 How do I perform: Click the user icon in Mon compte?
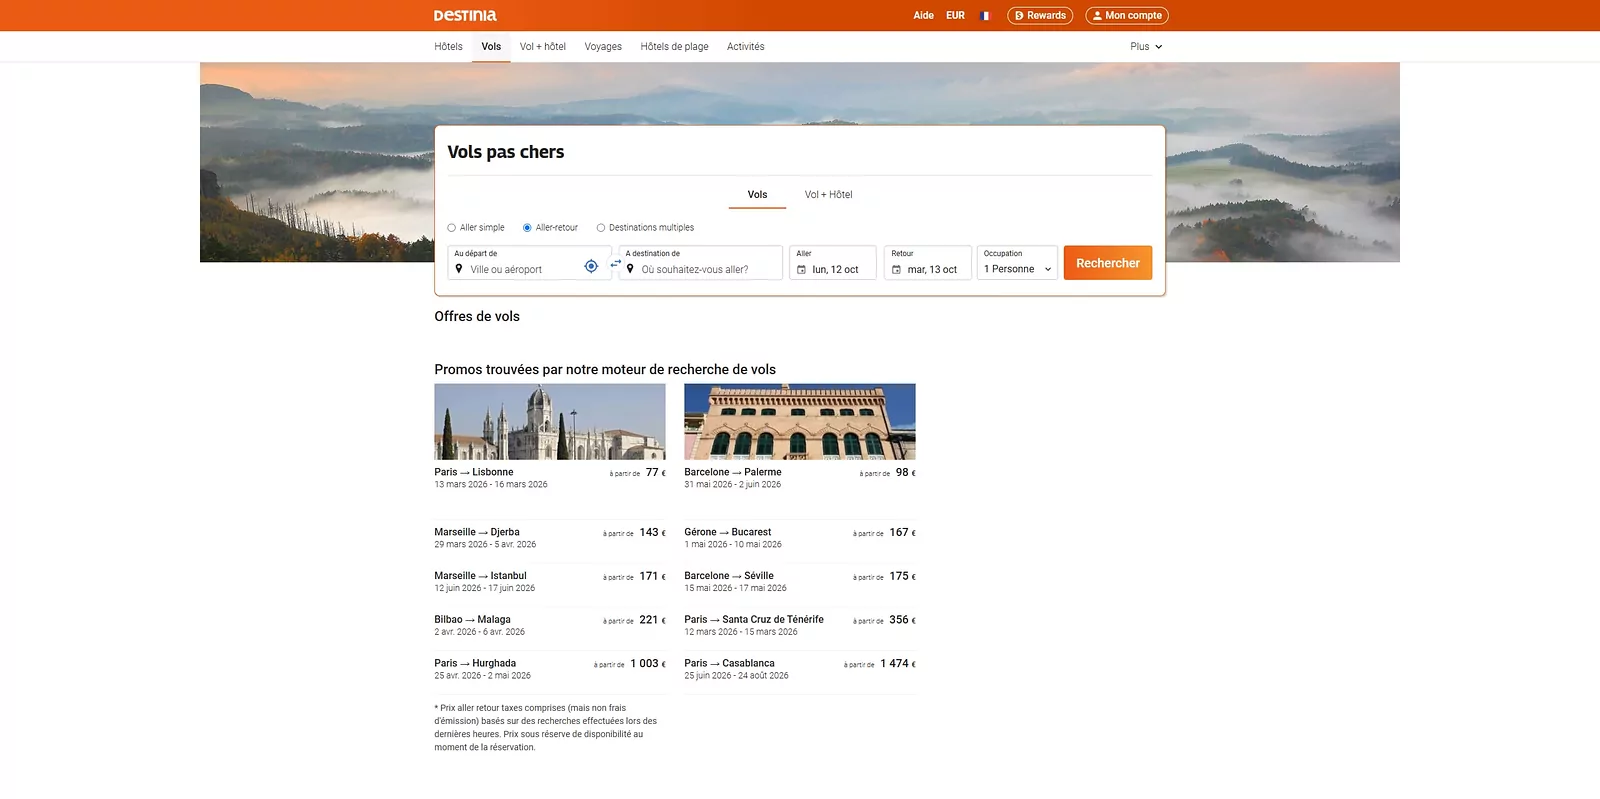tap(1097, 16)
